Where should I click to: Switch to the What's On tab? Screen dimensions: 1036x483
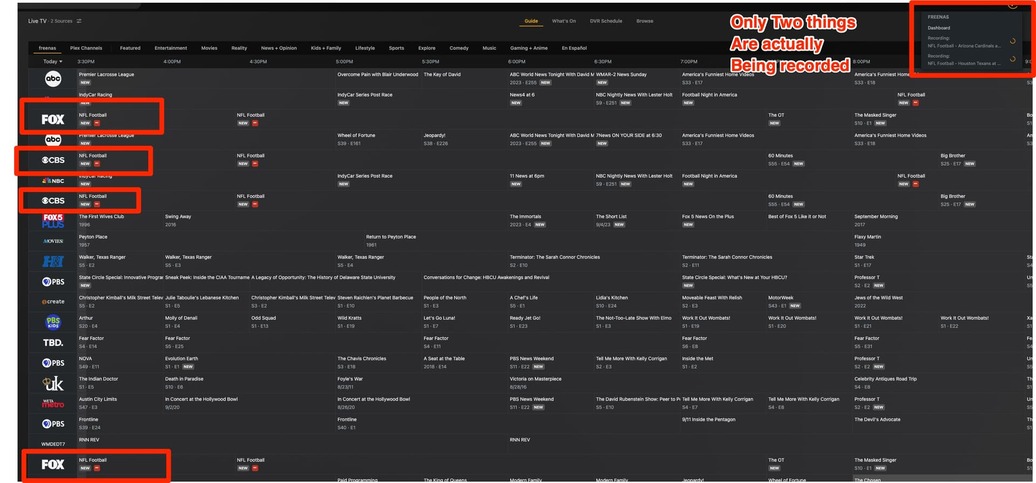pyautogui.click(x=564, y=21)
